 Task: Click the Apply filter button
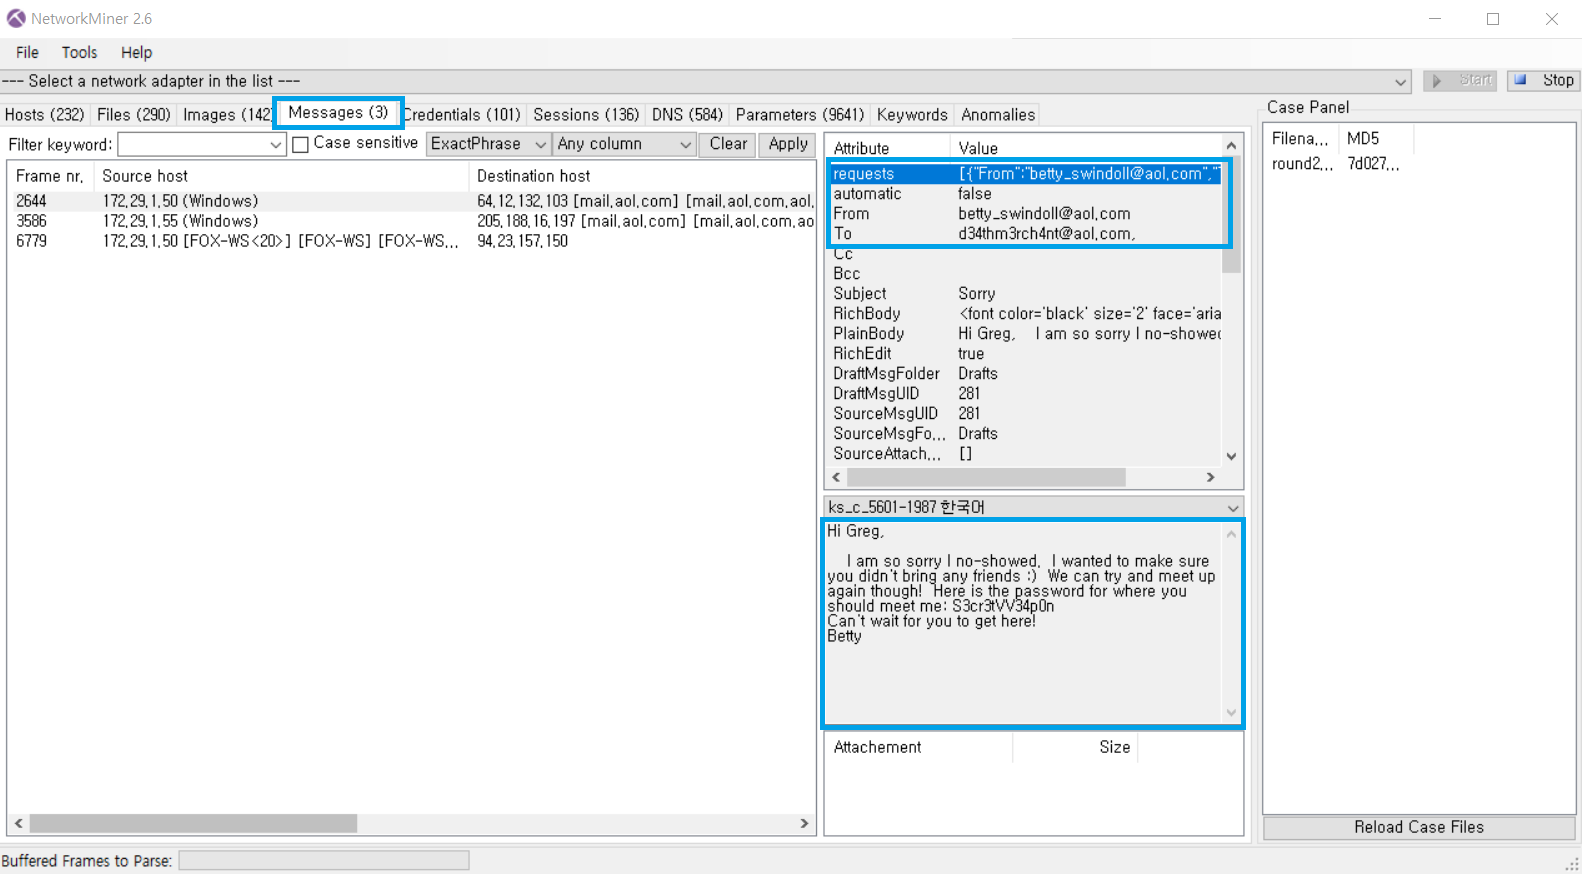(x=788, y=144)
